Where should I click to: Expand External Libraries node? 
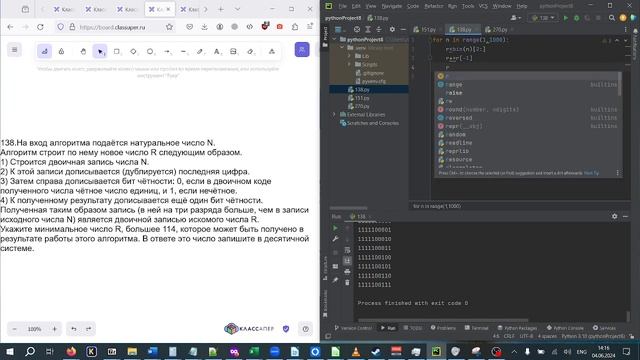[x=334, y=115]
